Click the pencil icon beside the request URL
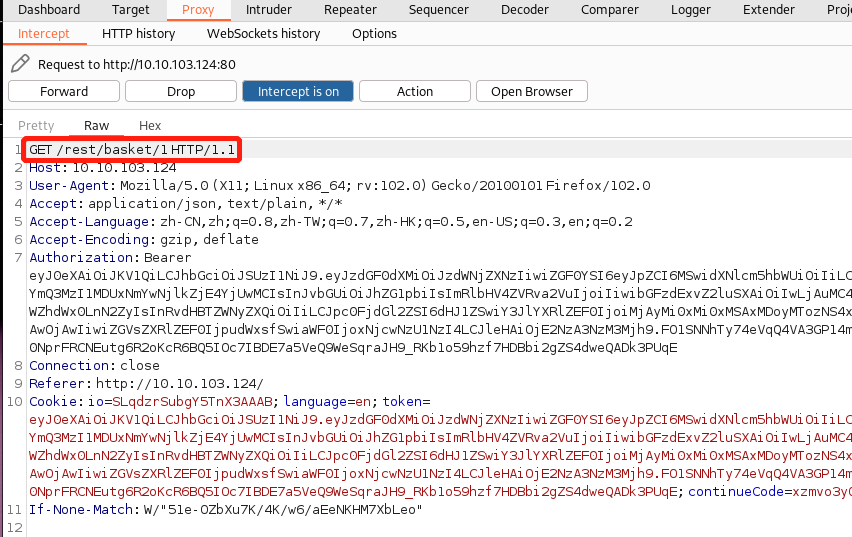 pyautogui.click(x=20, y=64)
